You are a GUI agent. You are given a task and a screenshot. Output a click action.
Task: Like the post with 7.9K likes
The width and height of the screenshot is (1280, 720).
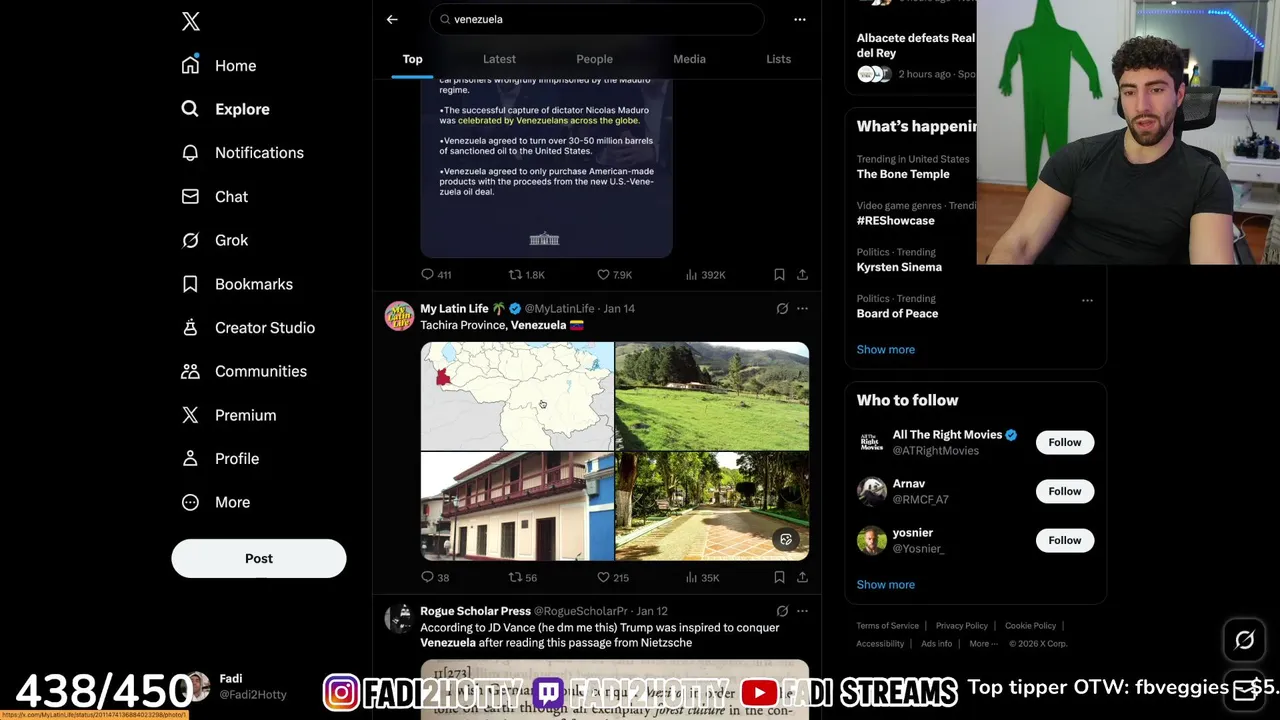pyautogui.click(x=614, y=274)
